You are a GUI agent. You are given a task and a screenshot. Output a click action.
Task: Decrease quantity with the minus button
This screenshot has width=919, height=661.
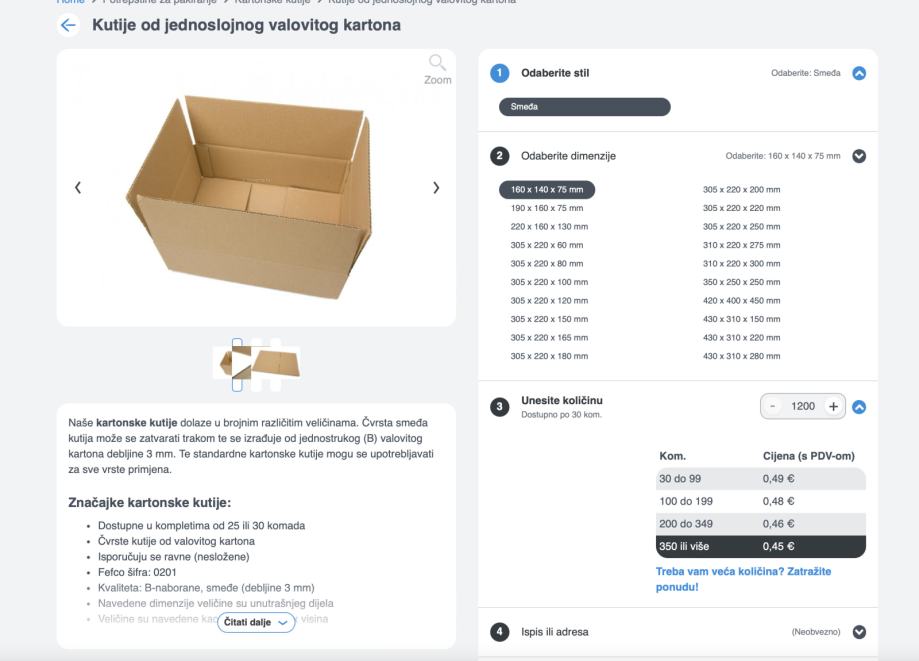[x=773, y=406]
